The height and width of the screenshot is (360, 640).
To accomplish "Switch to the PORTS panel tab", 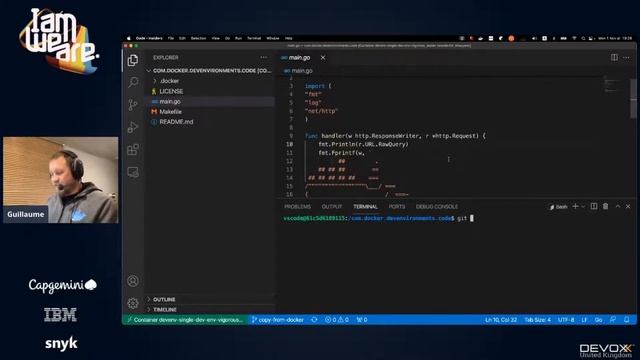I will [397, 207].
